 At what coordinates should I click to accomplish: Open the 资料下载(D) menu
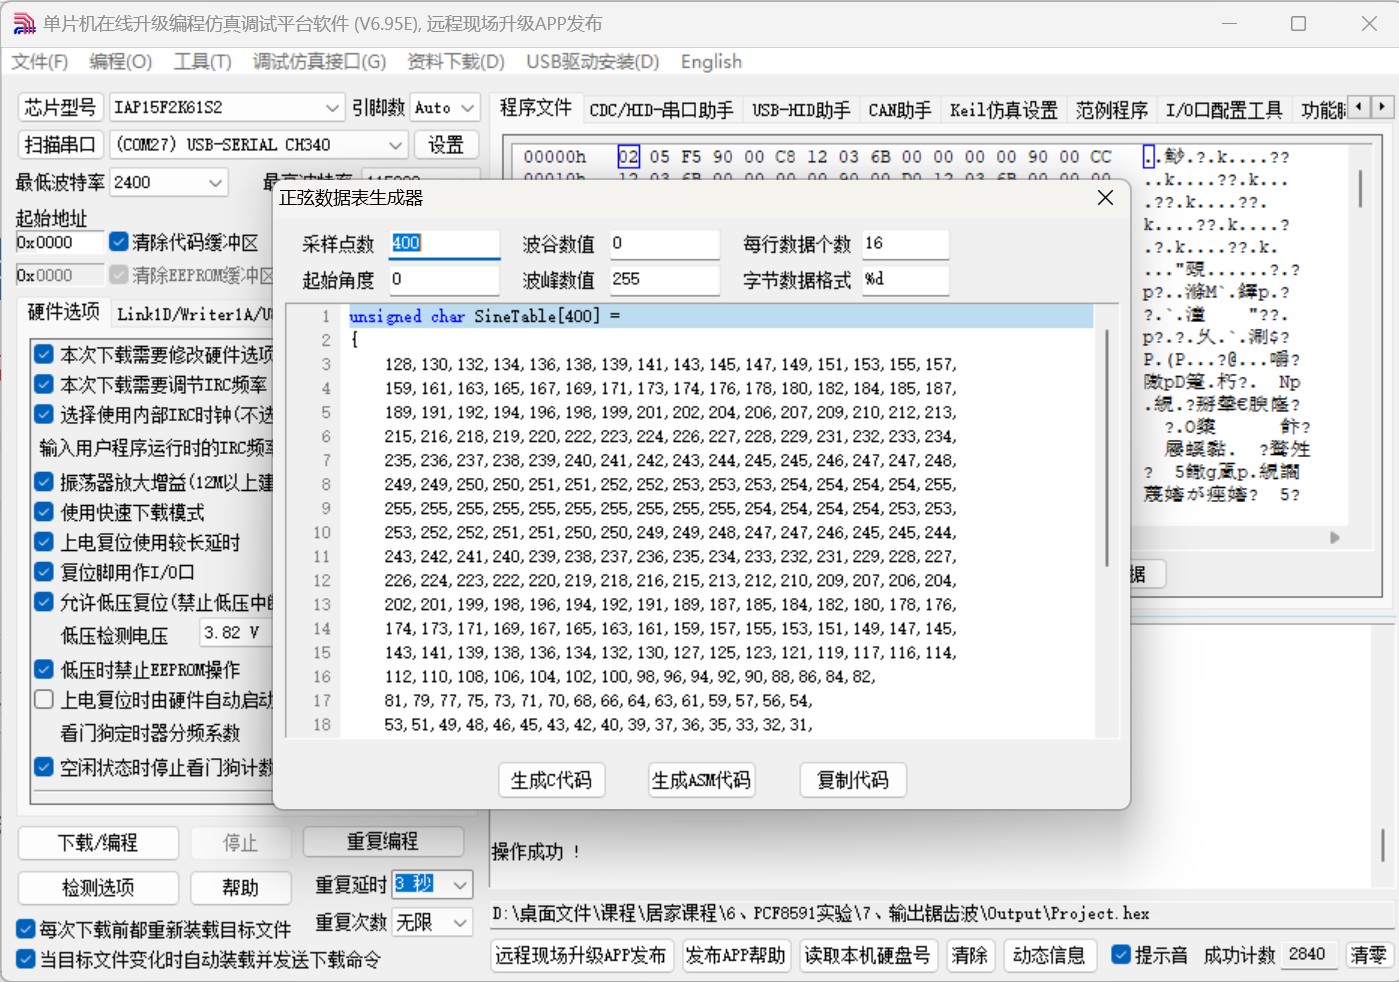pos(456,62)
